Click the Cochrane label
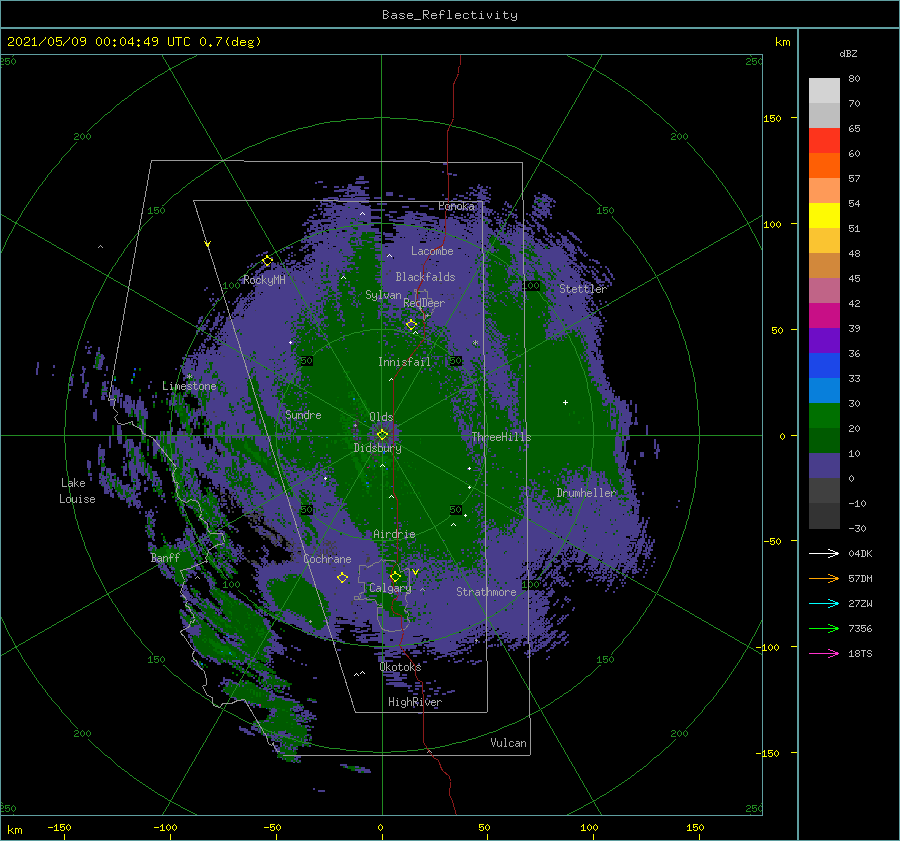This screenshot has width=900, height=841. point(327,559)
